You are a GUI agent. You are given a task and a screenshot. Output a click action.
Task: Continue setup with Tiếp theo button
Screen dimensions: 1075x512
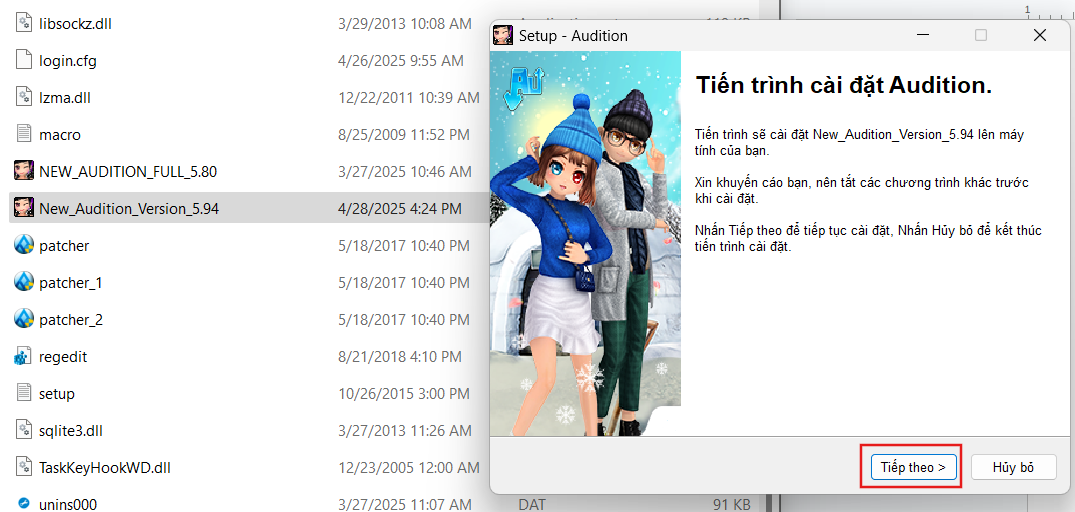tap(912, 467)
